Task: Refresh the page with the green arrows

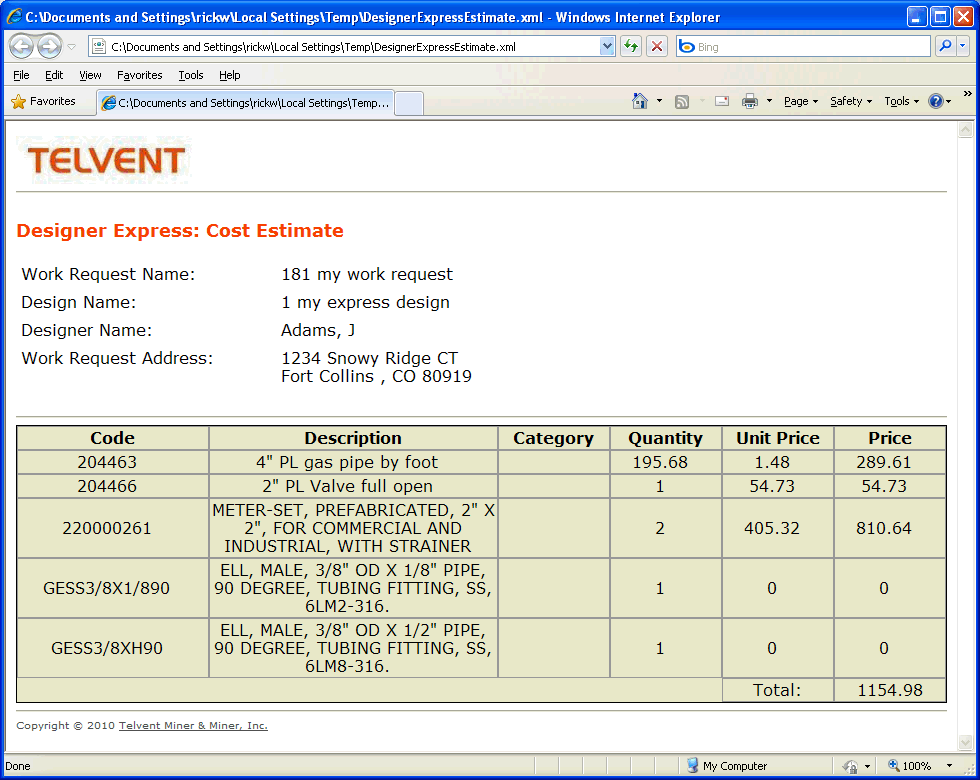Action: 631,46
